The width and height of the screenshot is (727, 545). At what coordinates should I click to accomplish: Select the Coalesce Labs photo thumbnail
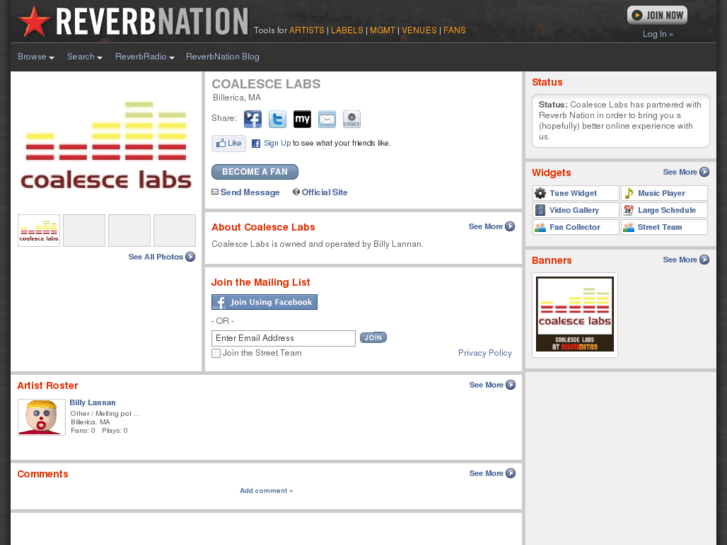tap(39, 231)
